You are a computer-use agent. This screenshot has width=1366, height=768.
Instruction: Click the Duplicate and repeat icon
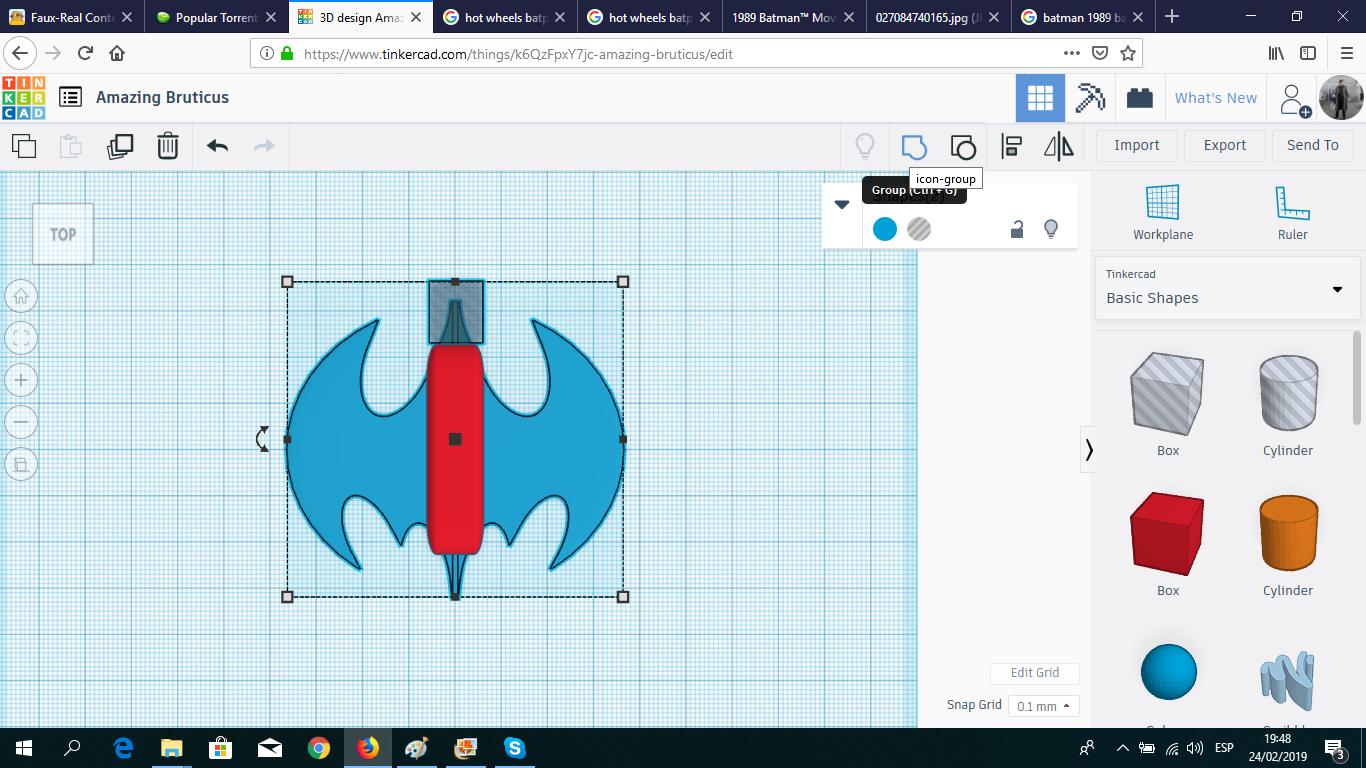point(120,146)
